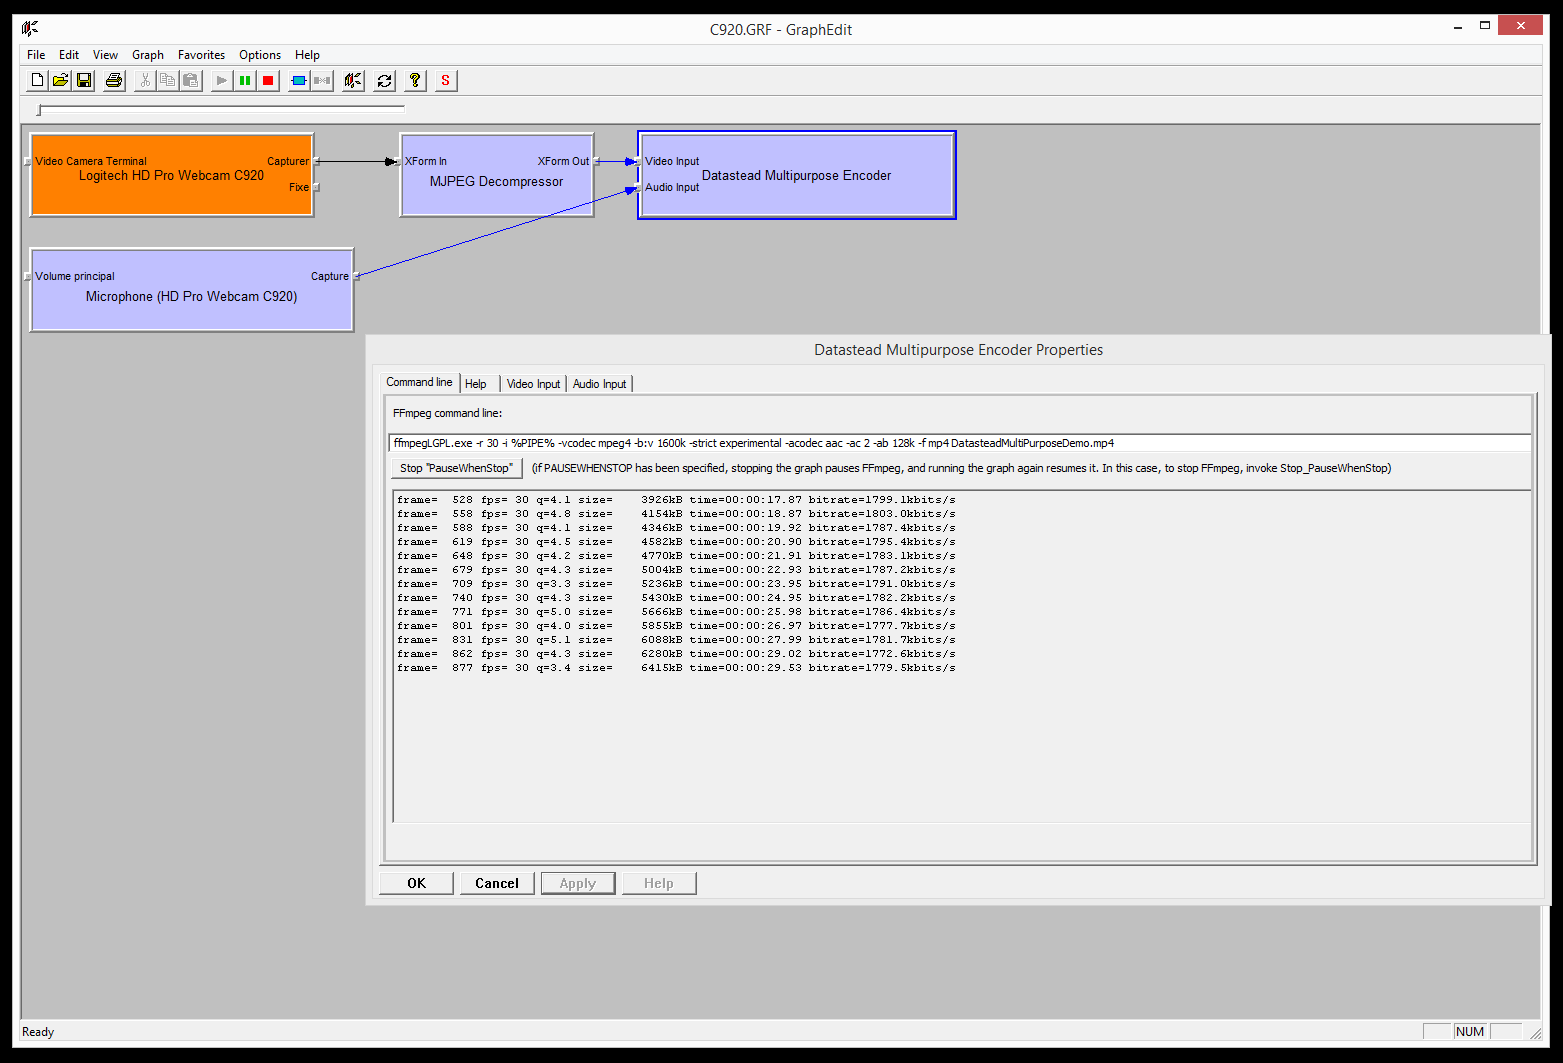Open the View menu
The height and width of the screenshot is (1063, 1563).
point(105,55)
